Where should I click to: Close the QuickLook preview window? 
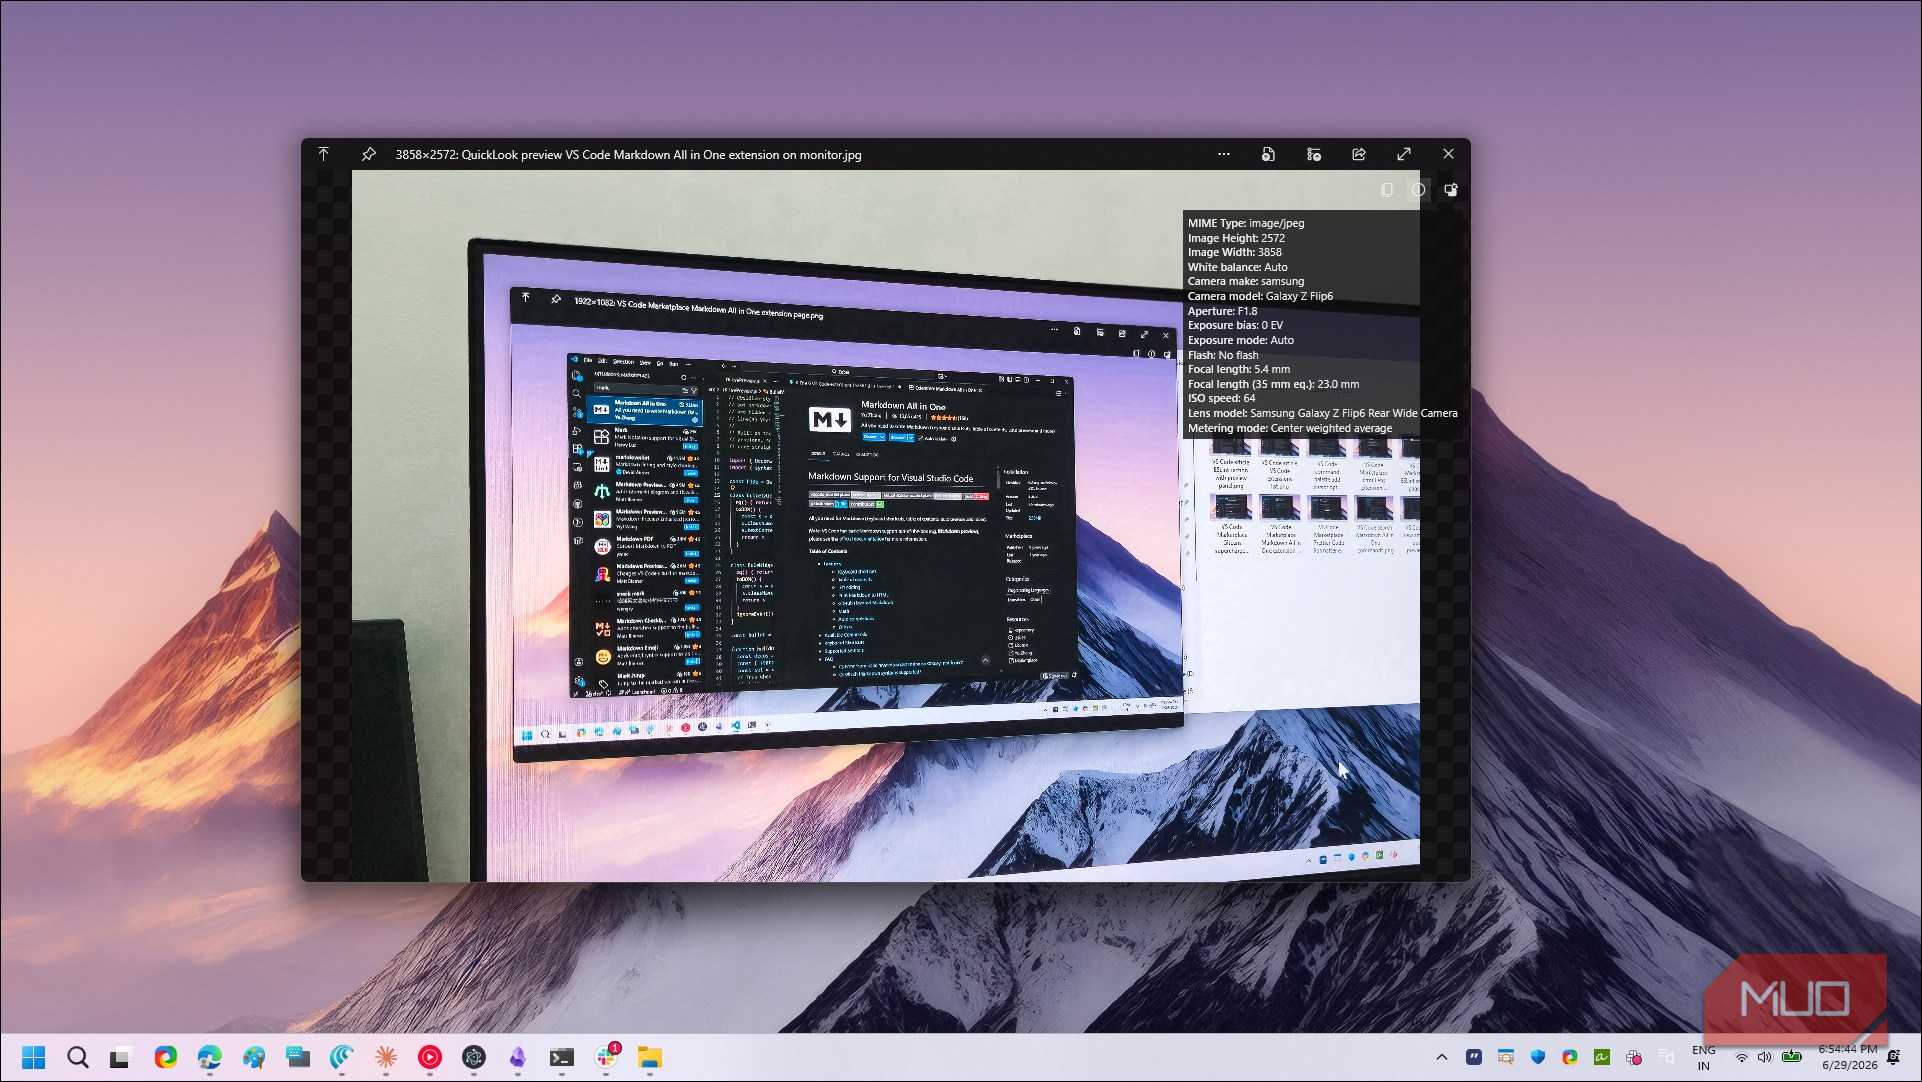tap(1448, 154)
